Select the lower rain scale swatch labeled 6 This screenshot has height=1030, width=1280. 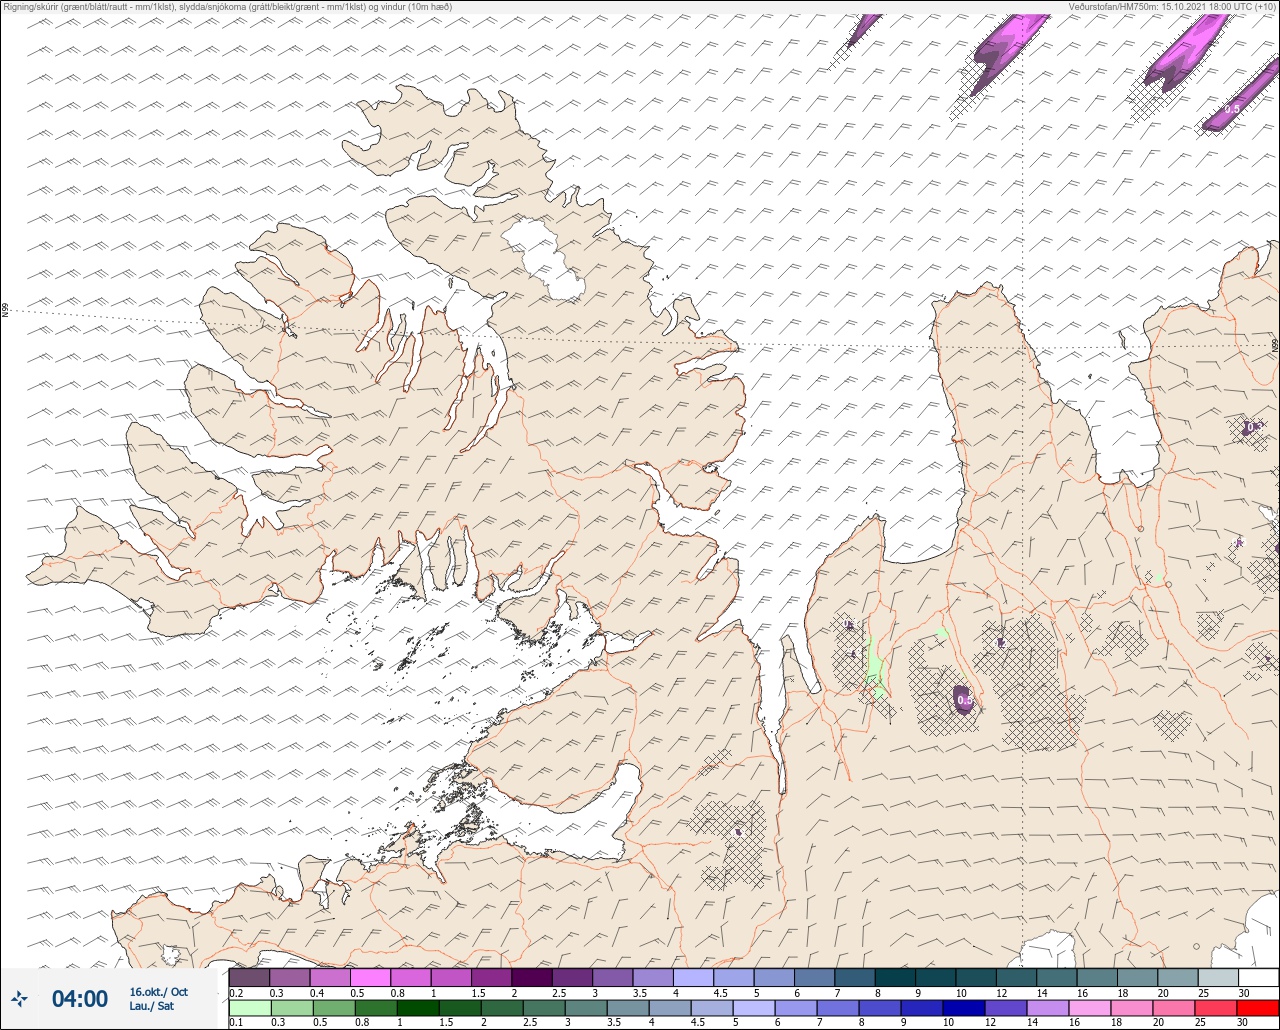(x=796, y=1007)
